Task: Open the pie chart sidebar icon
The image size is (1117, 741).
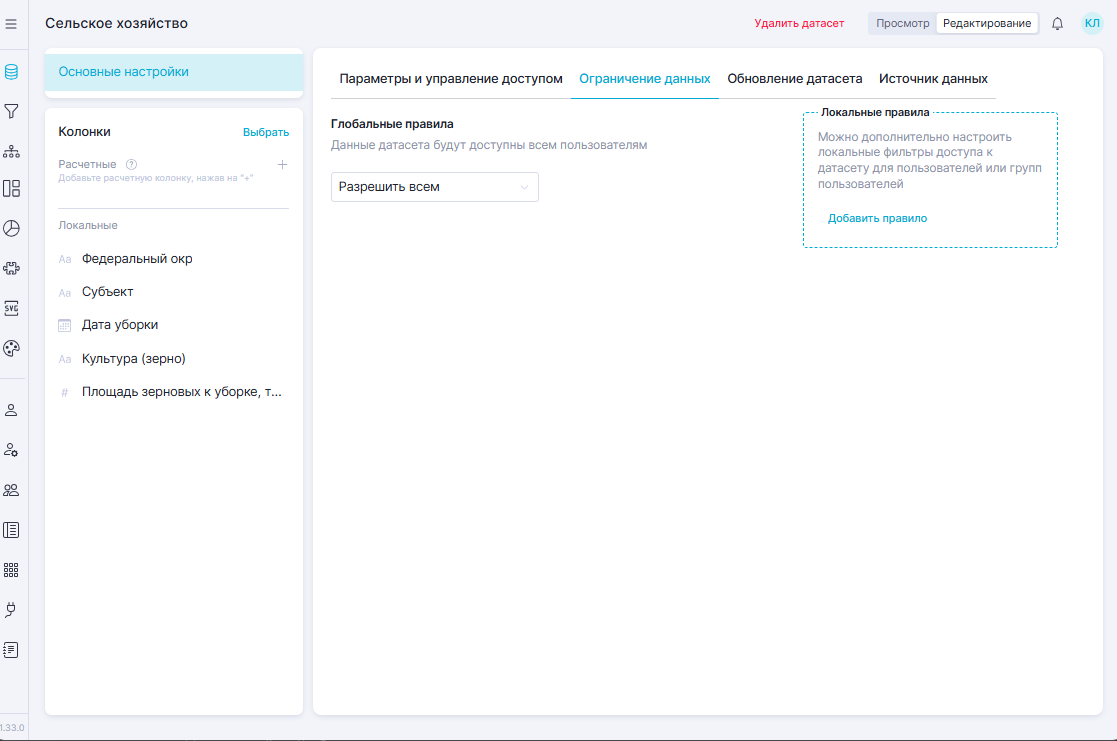Action: pyautogui.click(x=12, y=228)
